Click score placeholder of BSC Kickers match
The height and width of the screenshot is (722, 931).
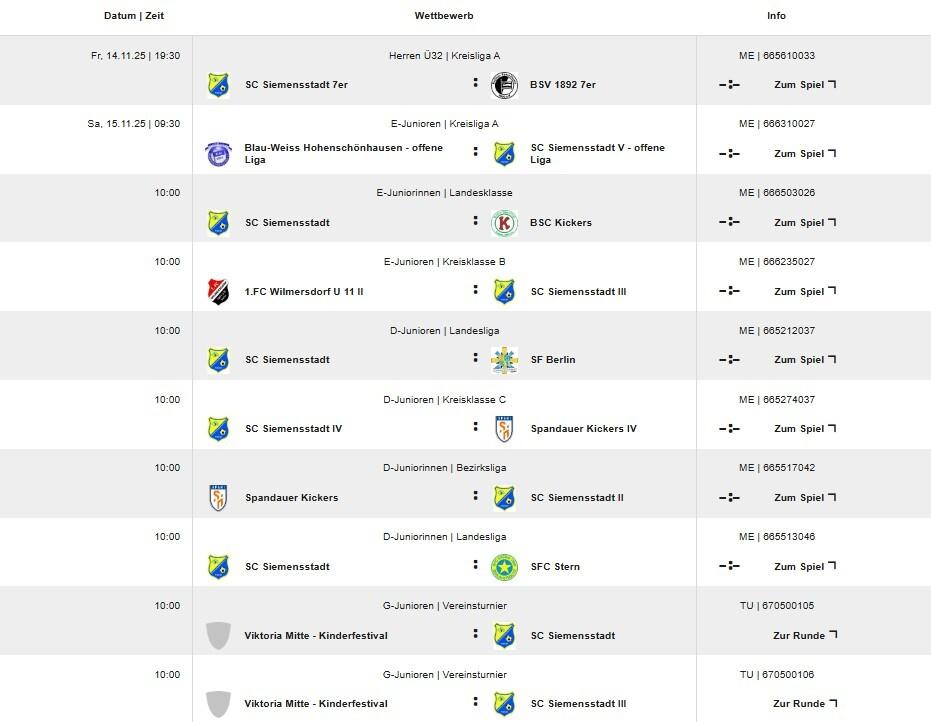click(x=729, y=223)
